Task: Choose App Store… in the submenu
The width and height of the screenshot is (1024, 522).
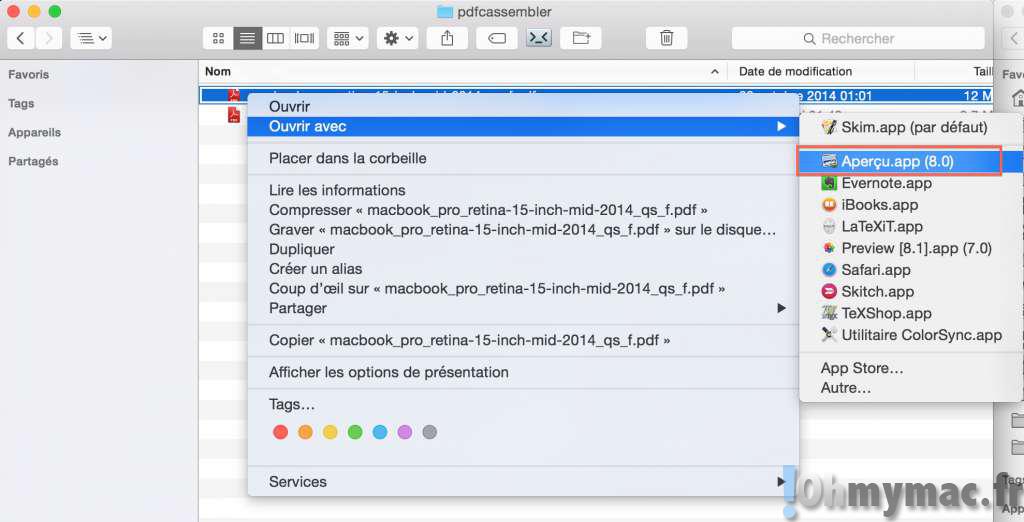Action: coord(910,368)
